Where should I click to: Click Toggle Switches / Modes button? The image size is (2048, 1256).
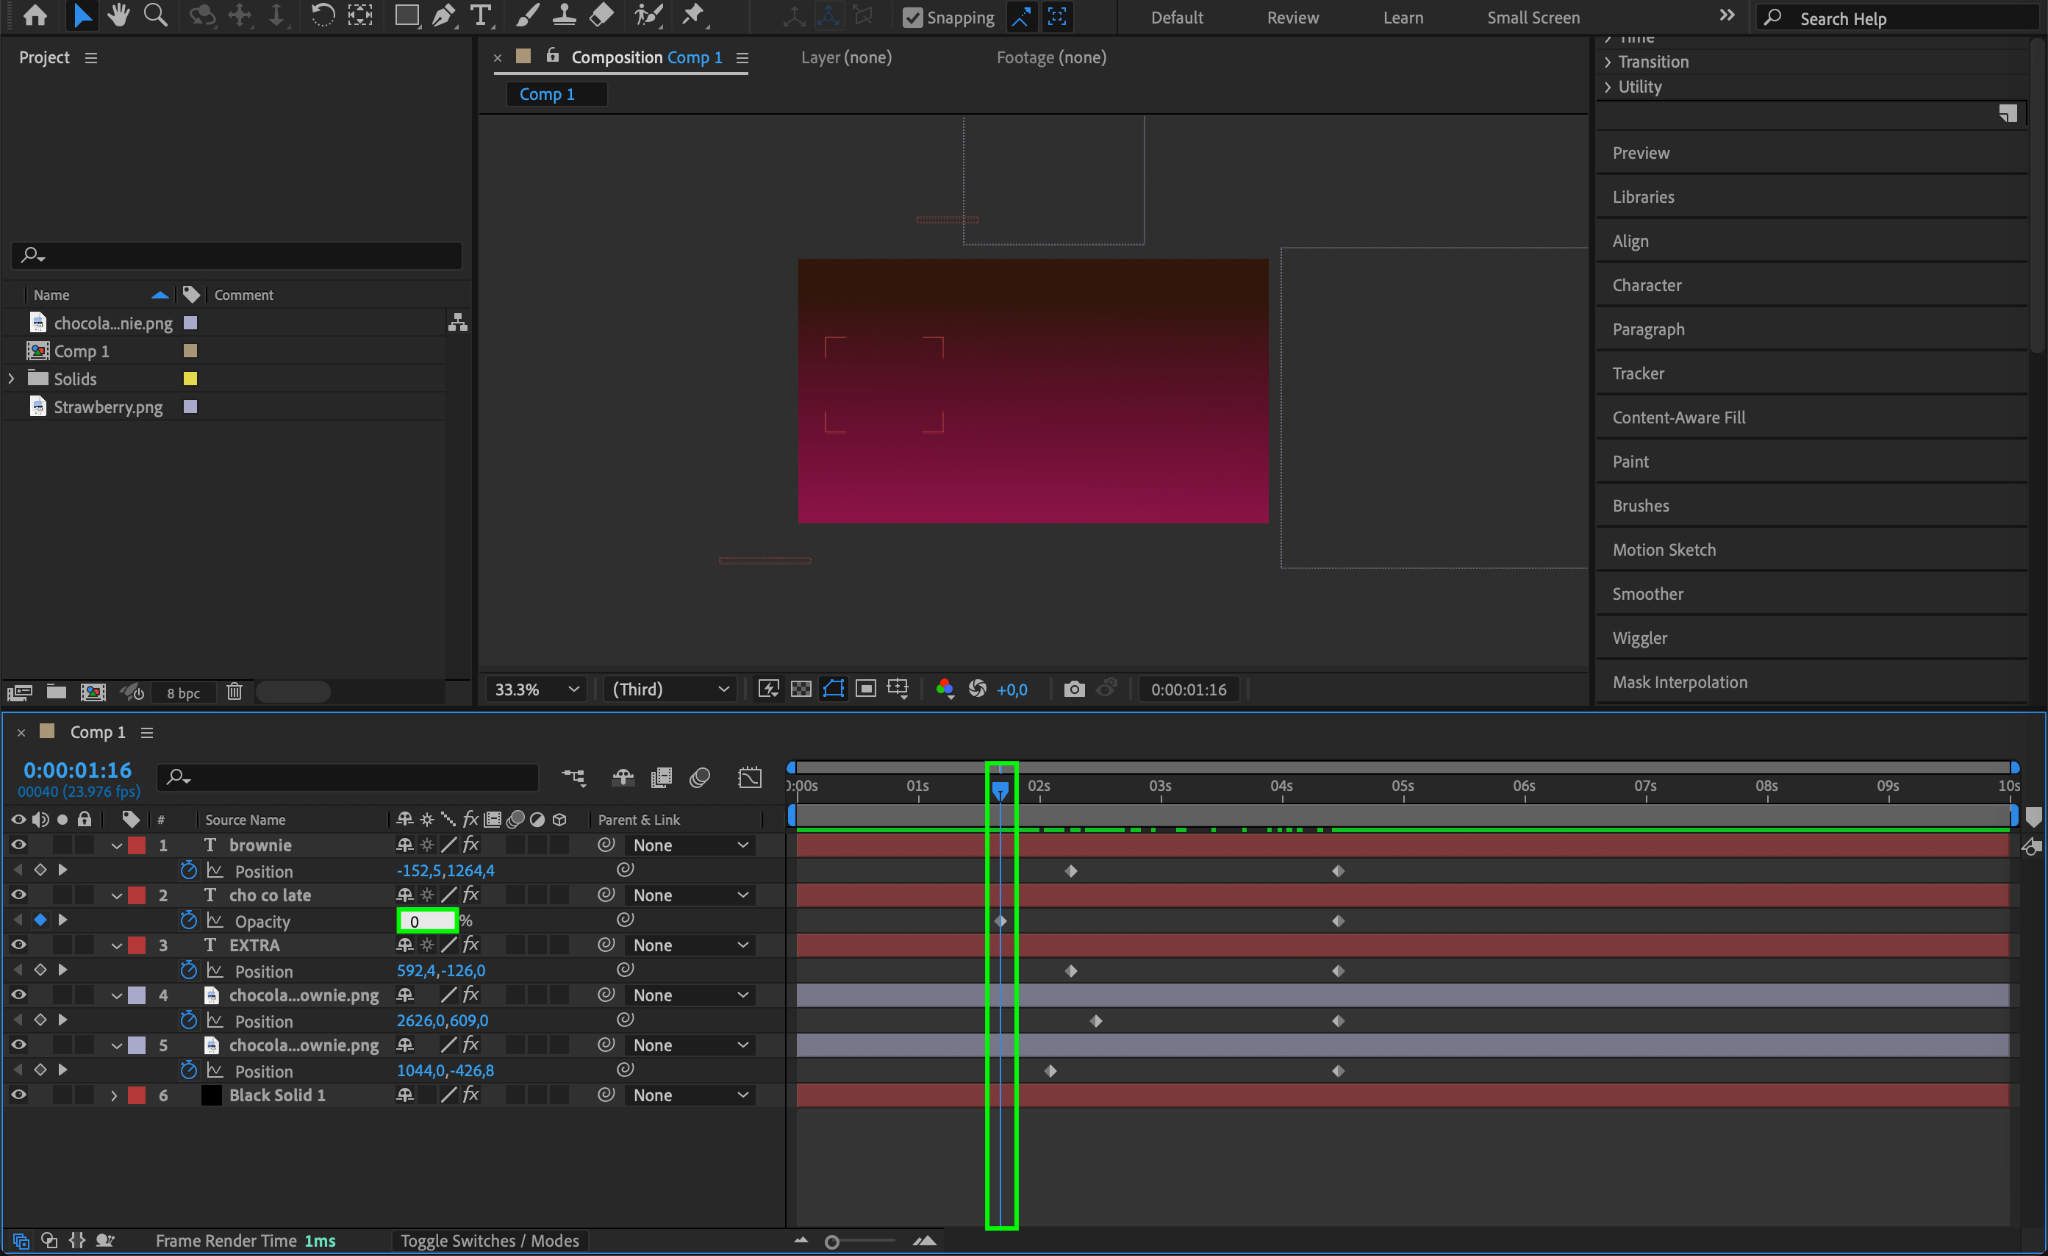[x=489, y=1241]
